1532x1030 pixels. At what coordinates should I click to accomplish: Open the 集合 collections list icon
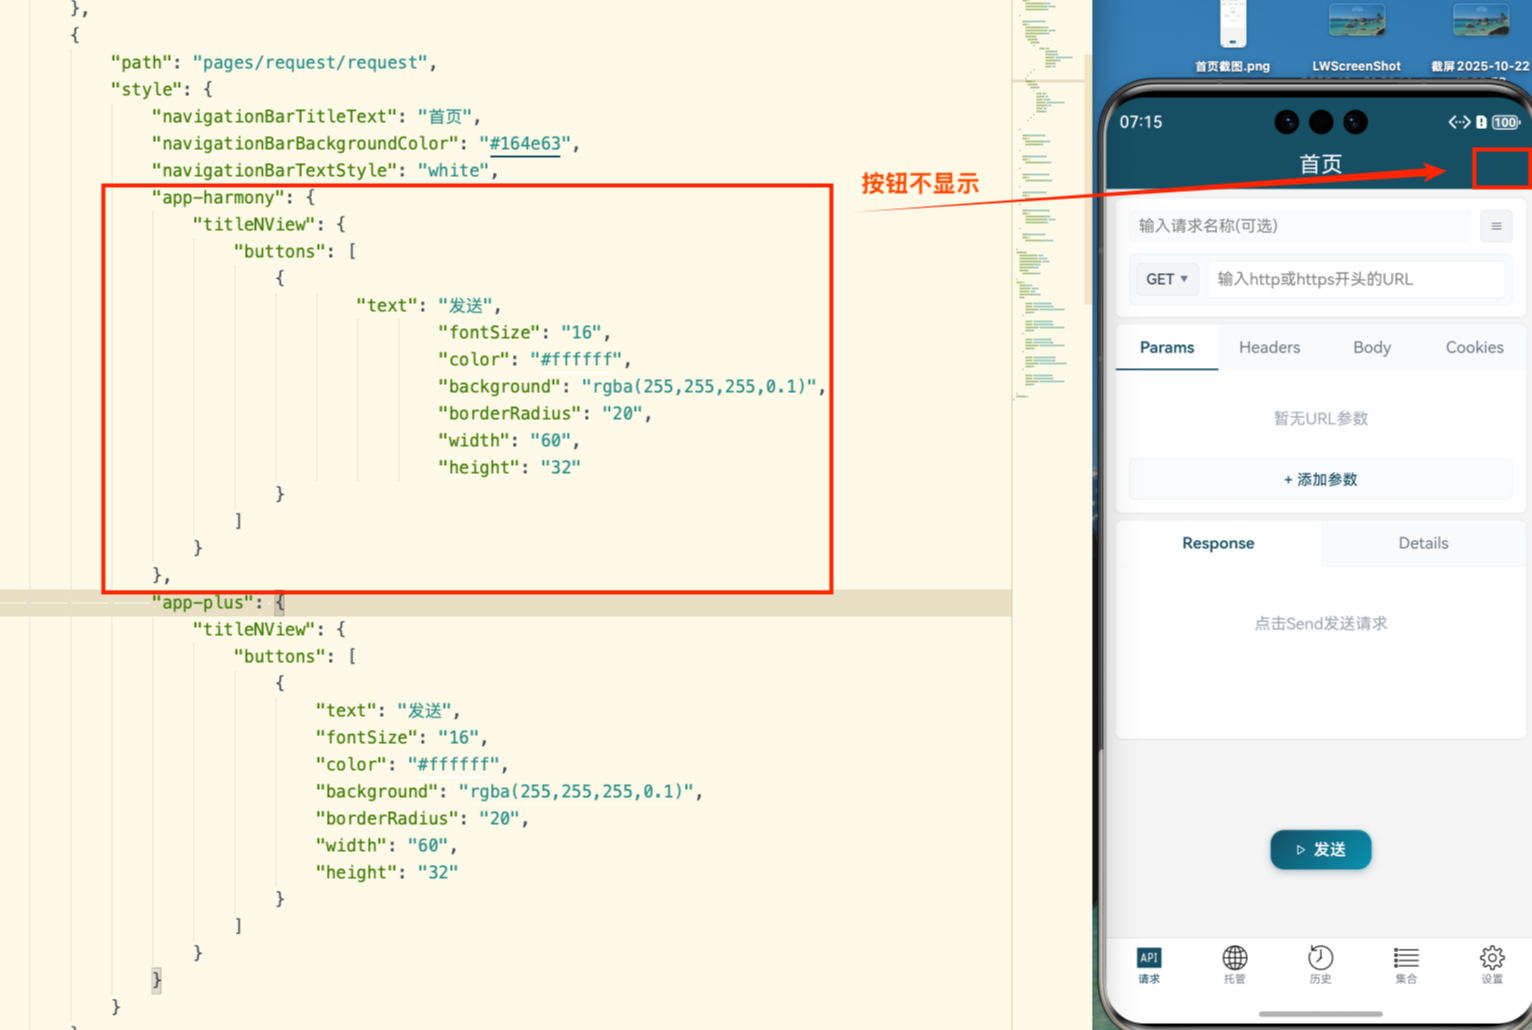pos(1406,964)
